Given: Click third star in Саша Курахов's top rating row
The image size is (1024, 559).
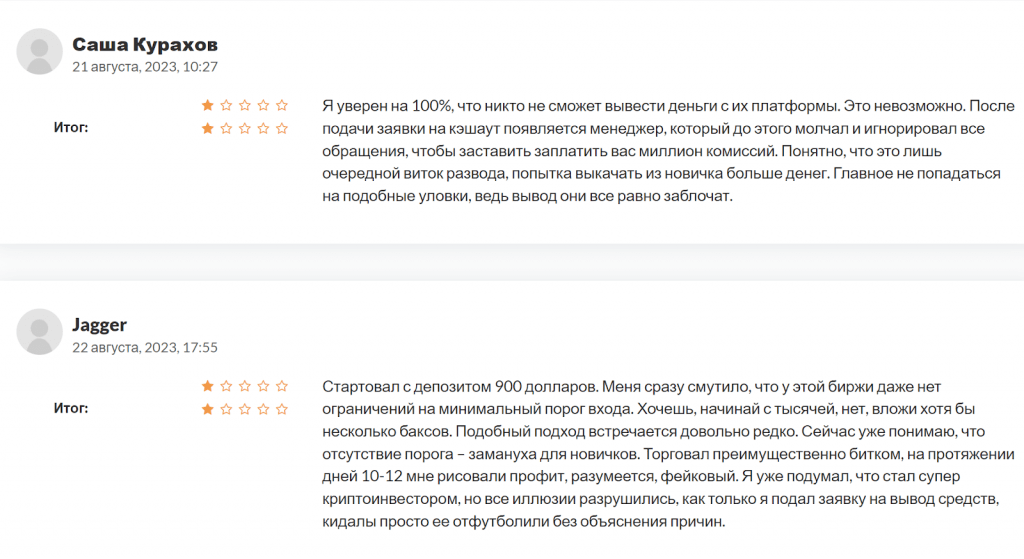Looking at the screenshot, I should click(245, 105).
